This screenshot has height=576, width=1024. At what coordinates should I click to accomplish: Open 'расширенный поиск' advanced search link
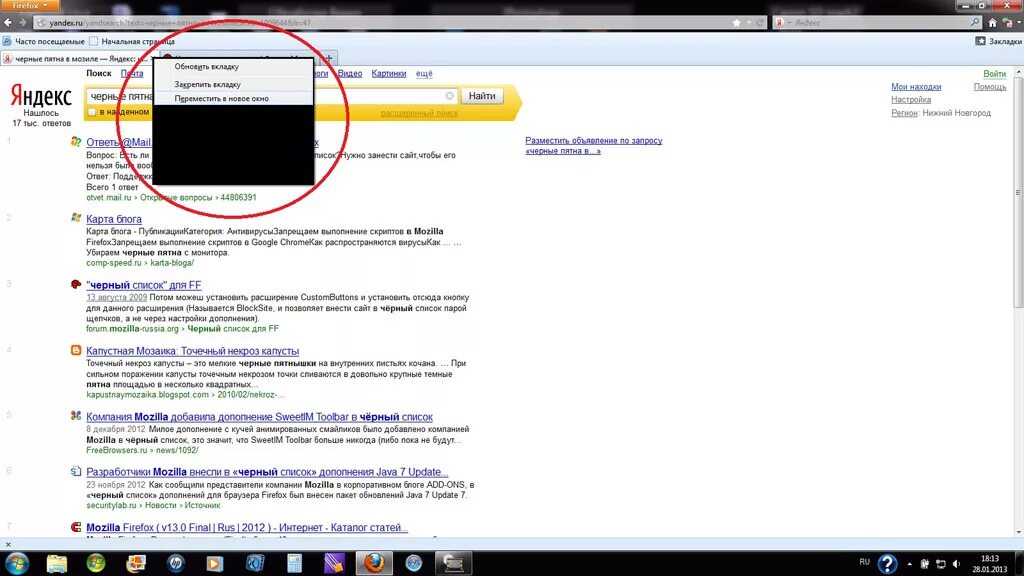click(x=419, y=113)
